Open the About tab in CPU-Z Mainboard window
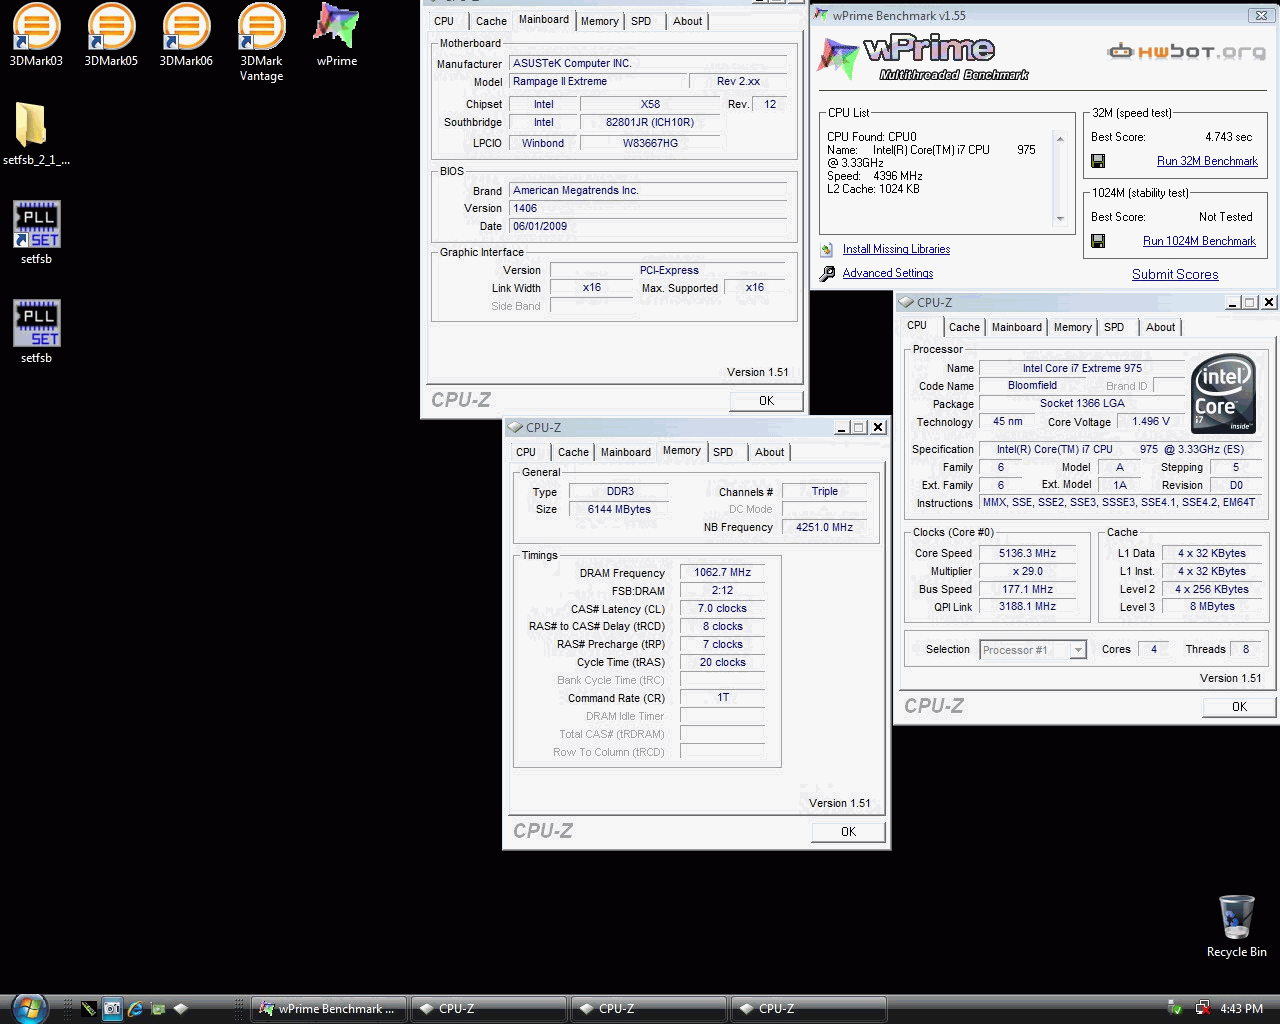Image resolution: width=1280 pixels, height=1024 pixels. [687, 21]
